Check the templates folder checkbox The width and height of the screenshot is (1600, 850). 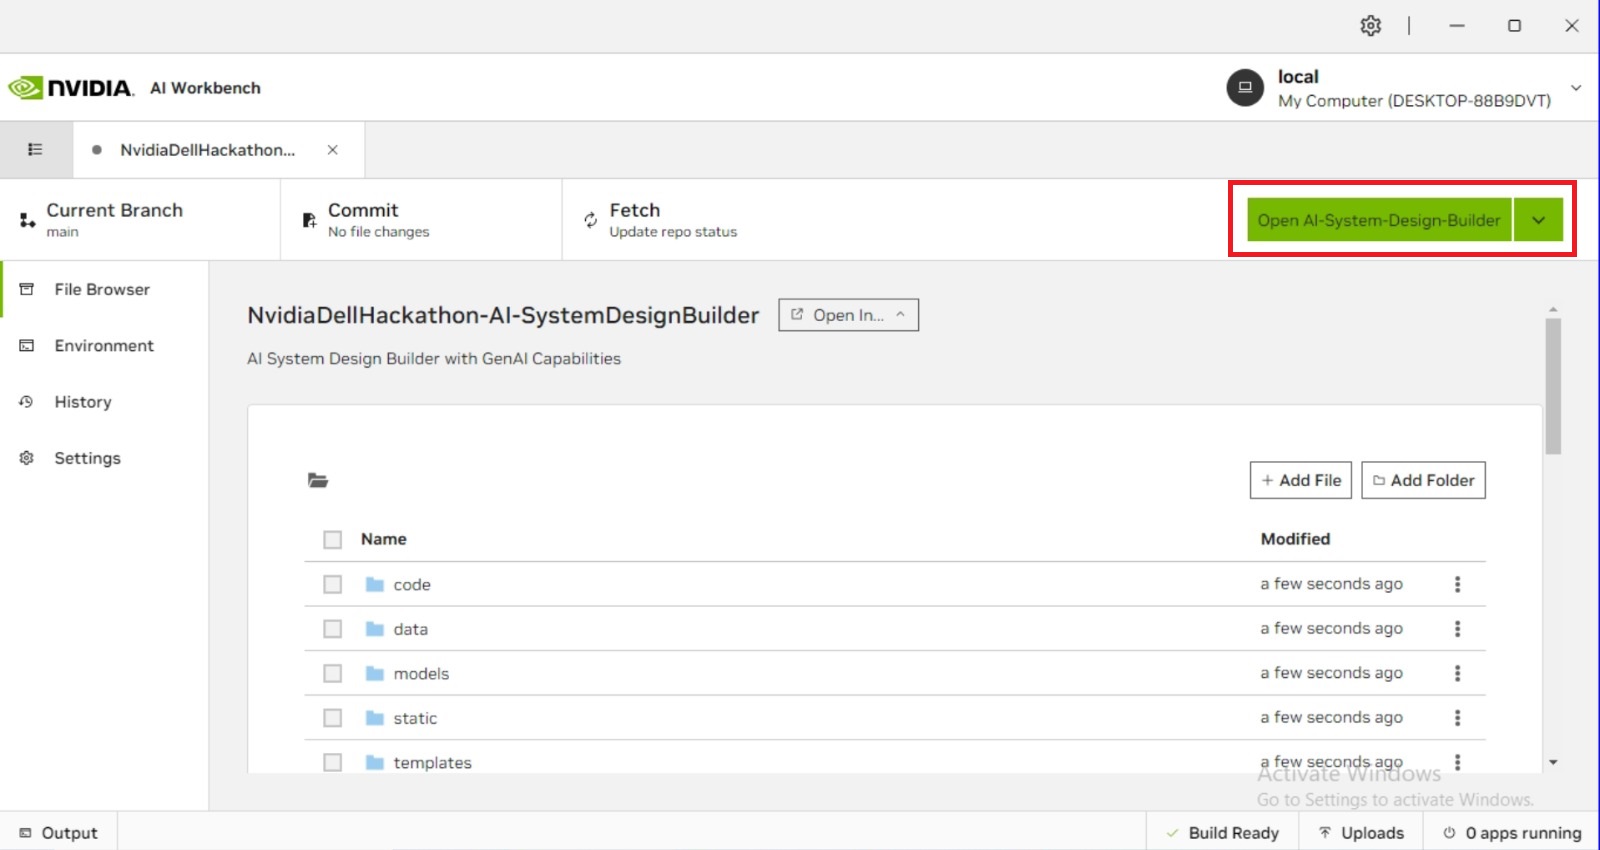point(333,763)
